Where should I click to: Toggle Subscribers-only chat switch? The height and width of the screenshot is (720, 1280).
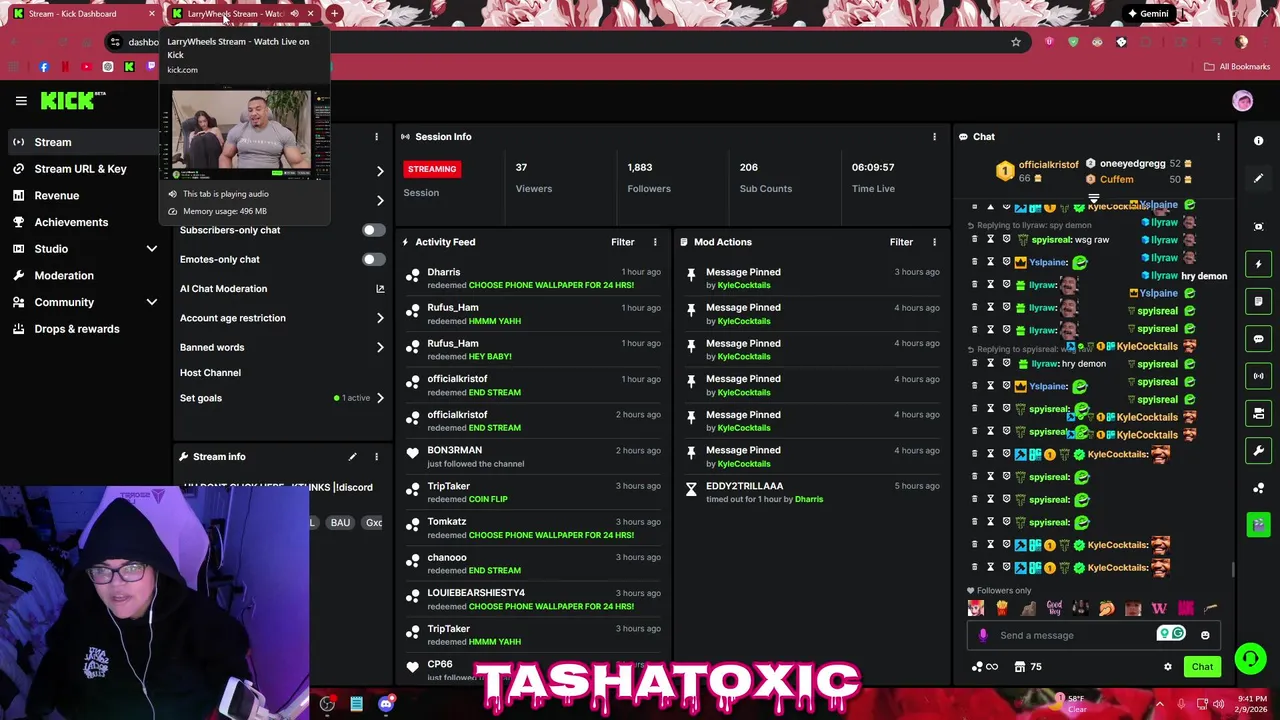[x=372, y=230]
